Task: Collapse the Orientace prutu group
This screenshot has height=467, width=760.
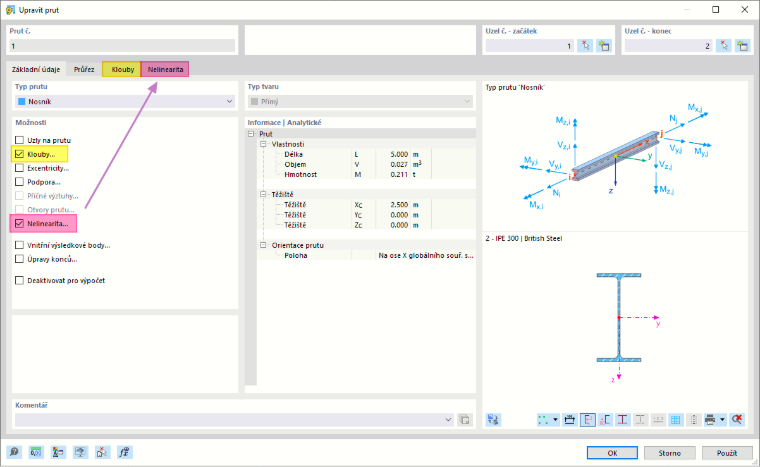Action: [263, 245]
